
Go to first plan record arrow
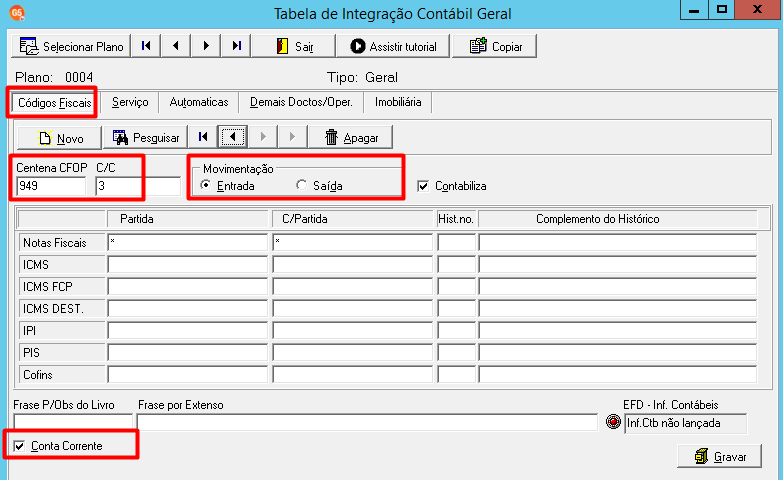click(x=146, y=46)
